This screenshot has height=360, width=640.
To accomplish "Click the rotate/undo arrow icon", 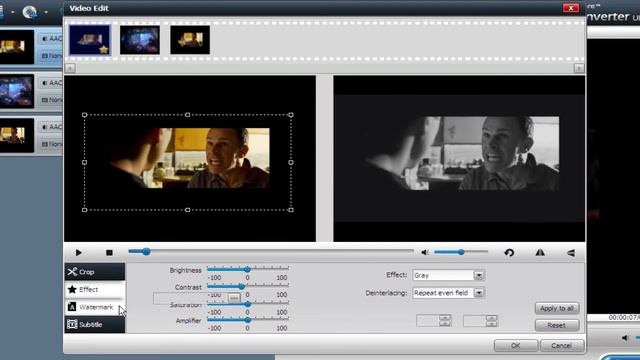I will click(509, 253).
